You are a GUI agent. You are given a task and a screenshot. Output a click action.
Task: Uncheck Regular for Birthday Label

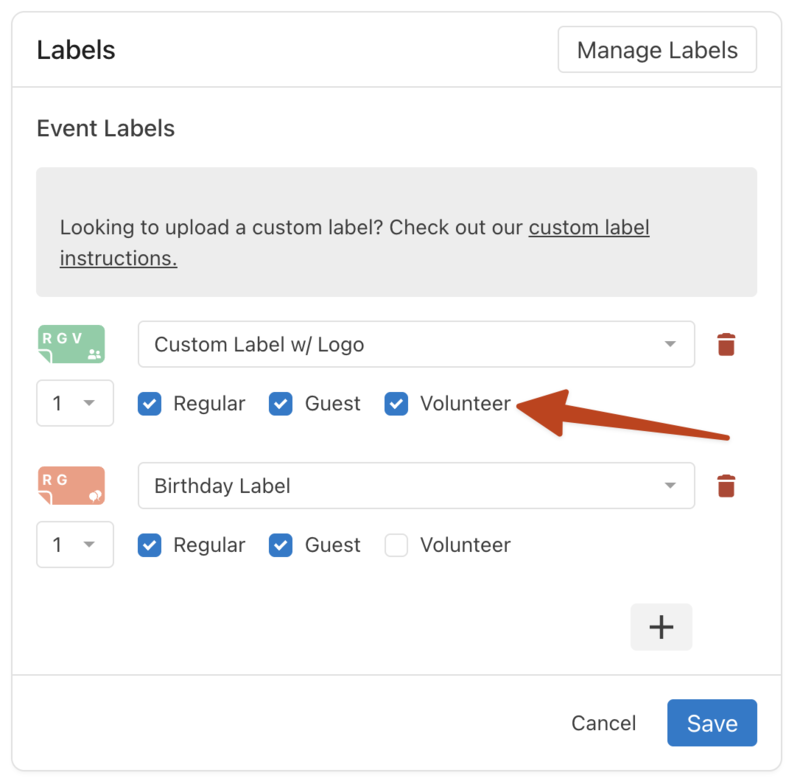150,545
